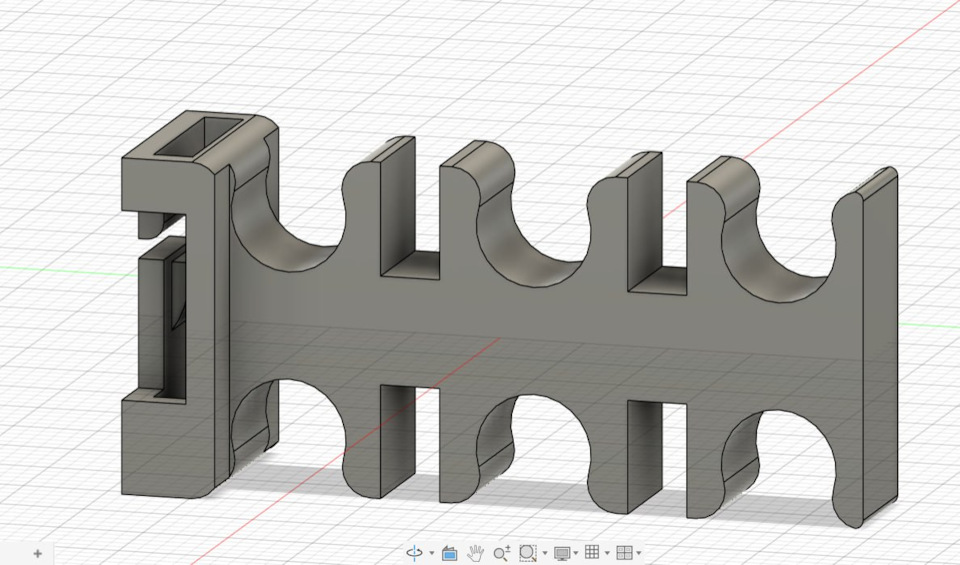Open the Viewports layout icon
Image resolution: width=960 pixels, height=565 pixels.
click(624, 553)
